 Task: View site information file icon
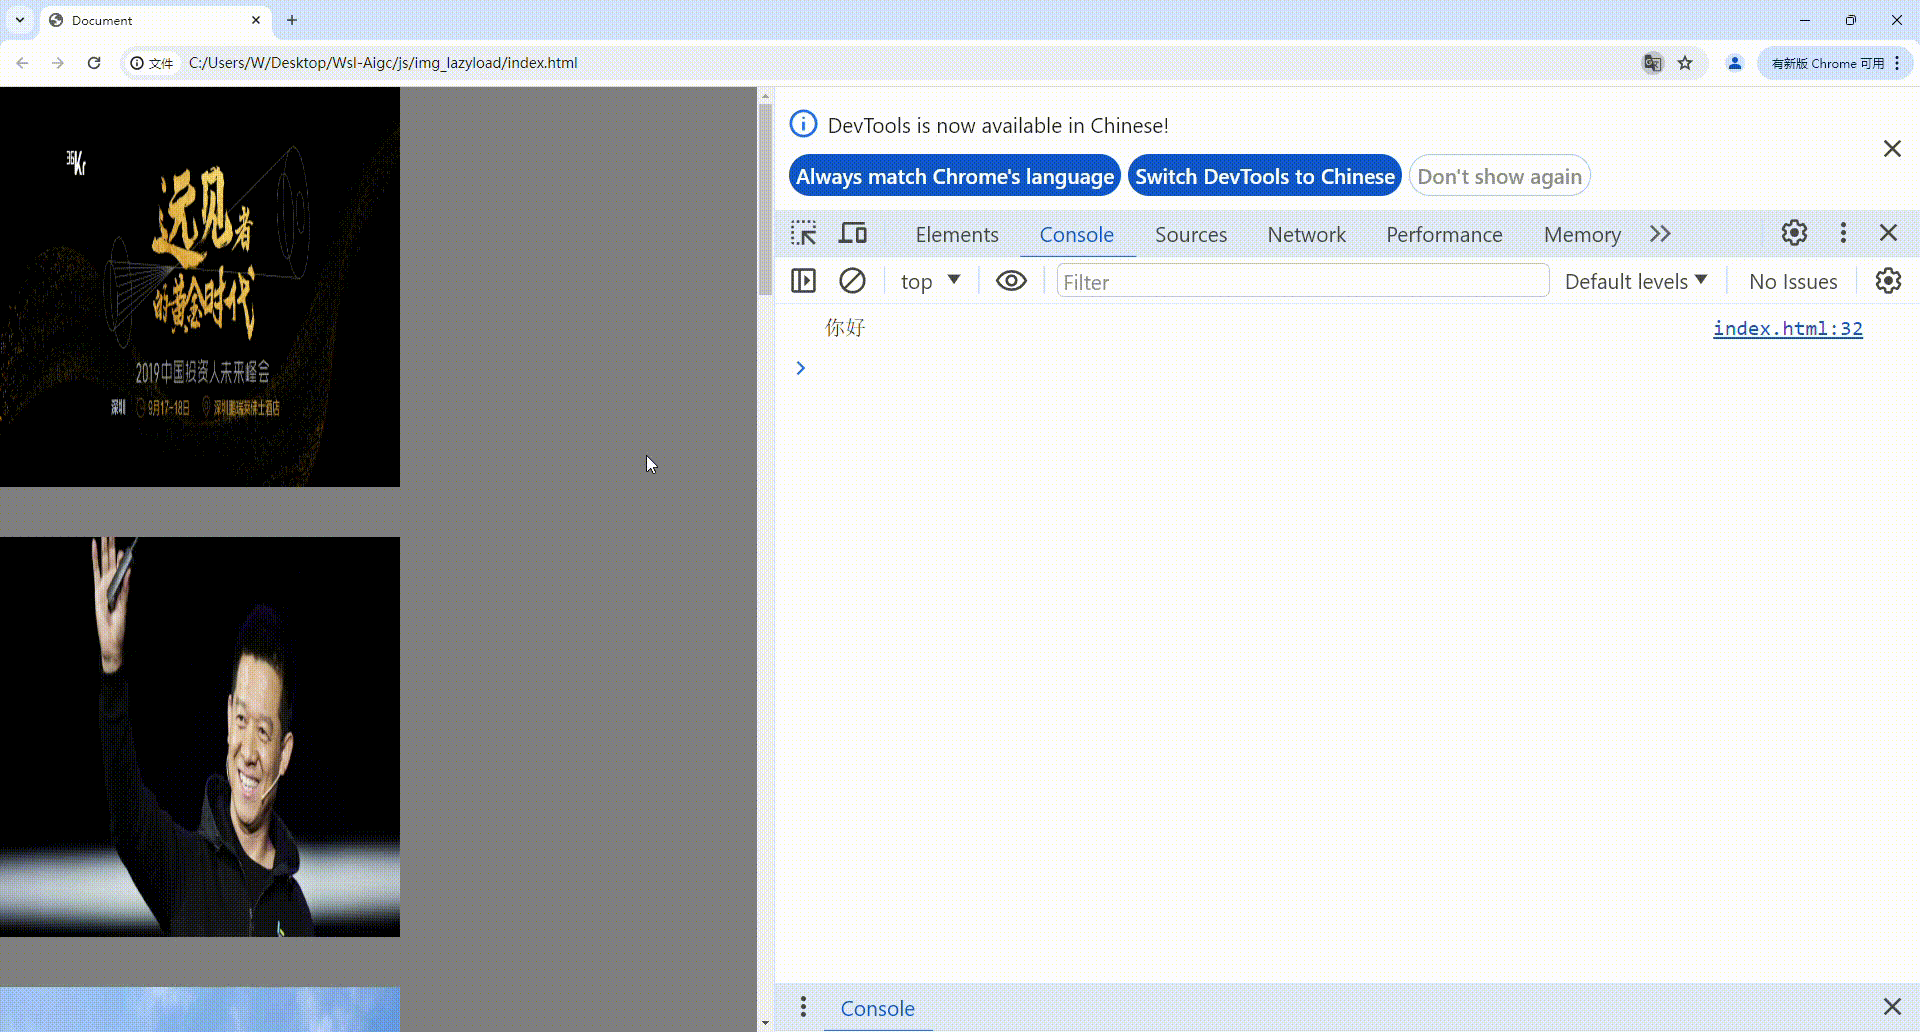[152, 63]
